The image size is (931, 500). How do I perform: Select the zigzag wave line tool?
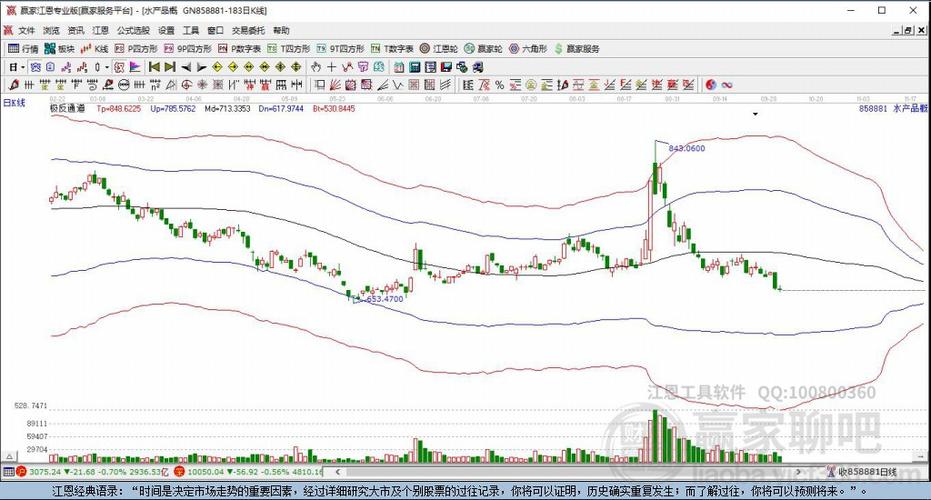click(398, 85)
